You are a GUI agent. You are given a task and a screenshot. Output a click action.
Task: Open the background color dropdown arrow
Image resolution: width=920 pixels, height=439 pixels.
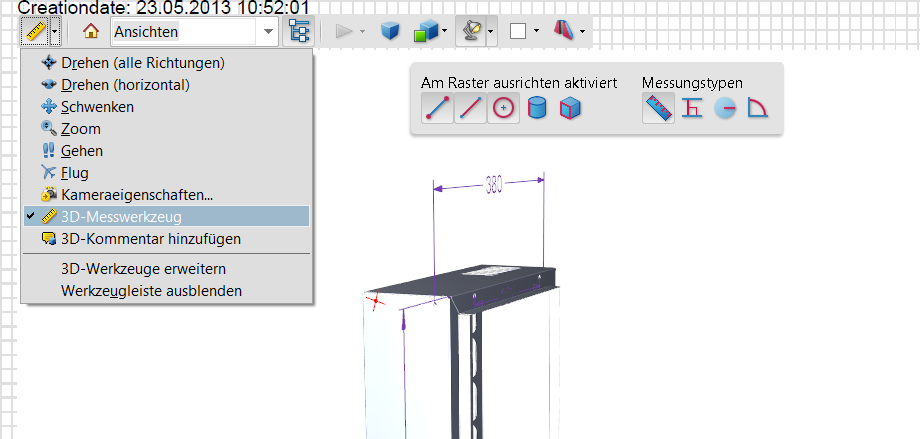pos(536,32)
